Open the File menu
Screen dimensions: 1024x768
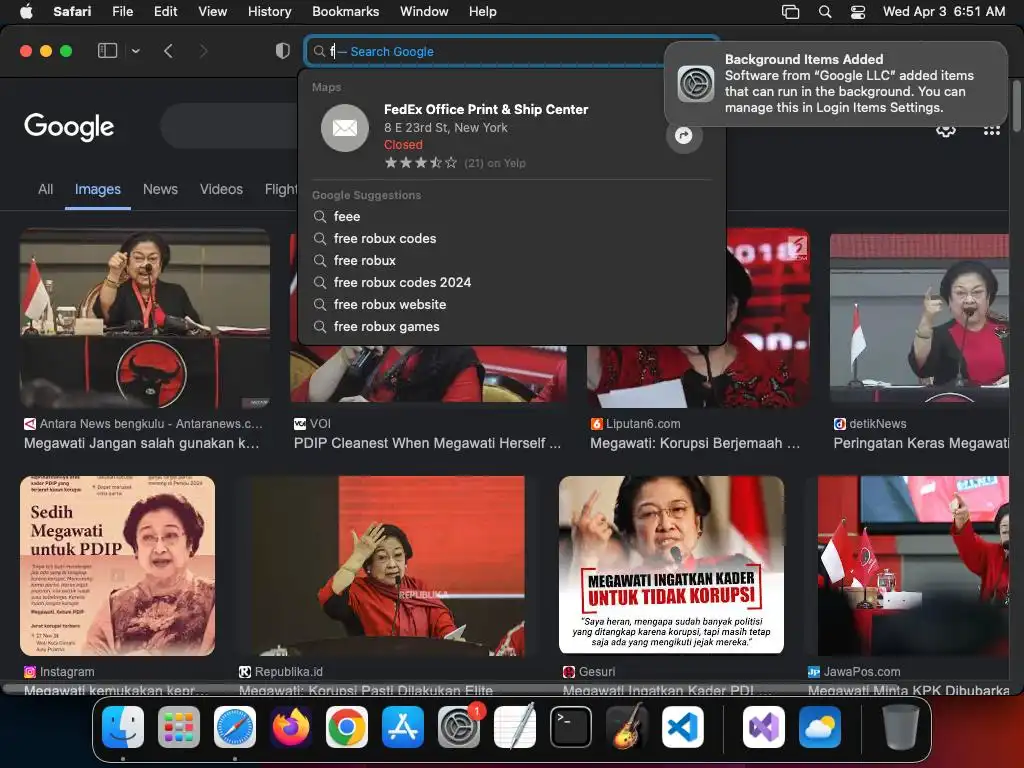pos(123,12)
